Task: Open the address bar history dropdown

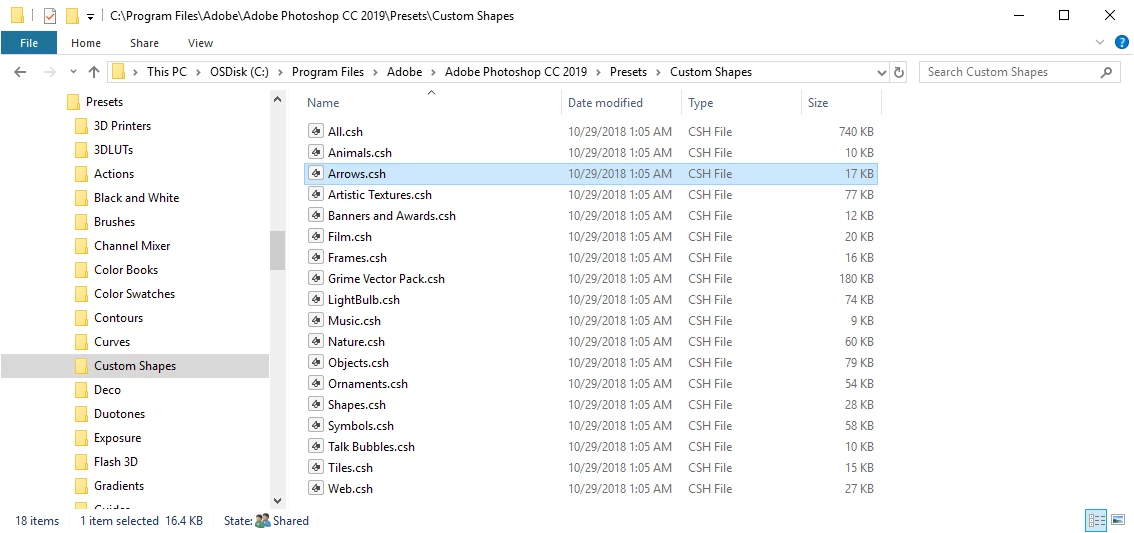Action: (x=881, y=72)
